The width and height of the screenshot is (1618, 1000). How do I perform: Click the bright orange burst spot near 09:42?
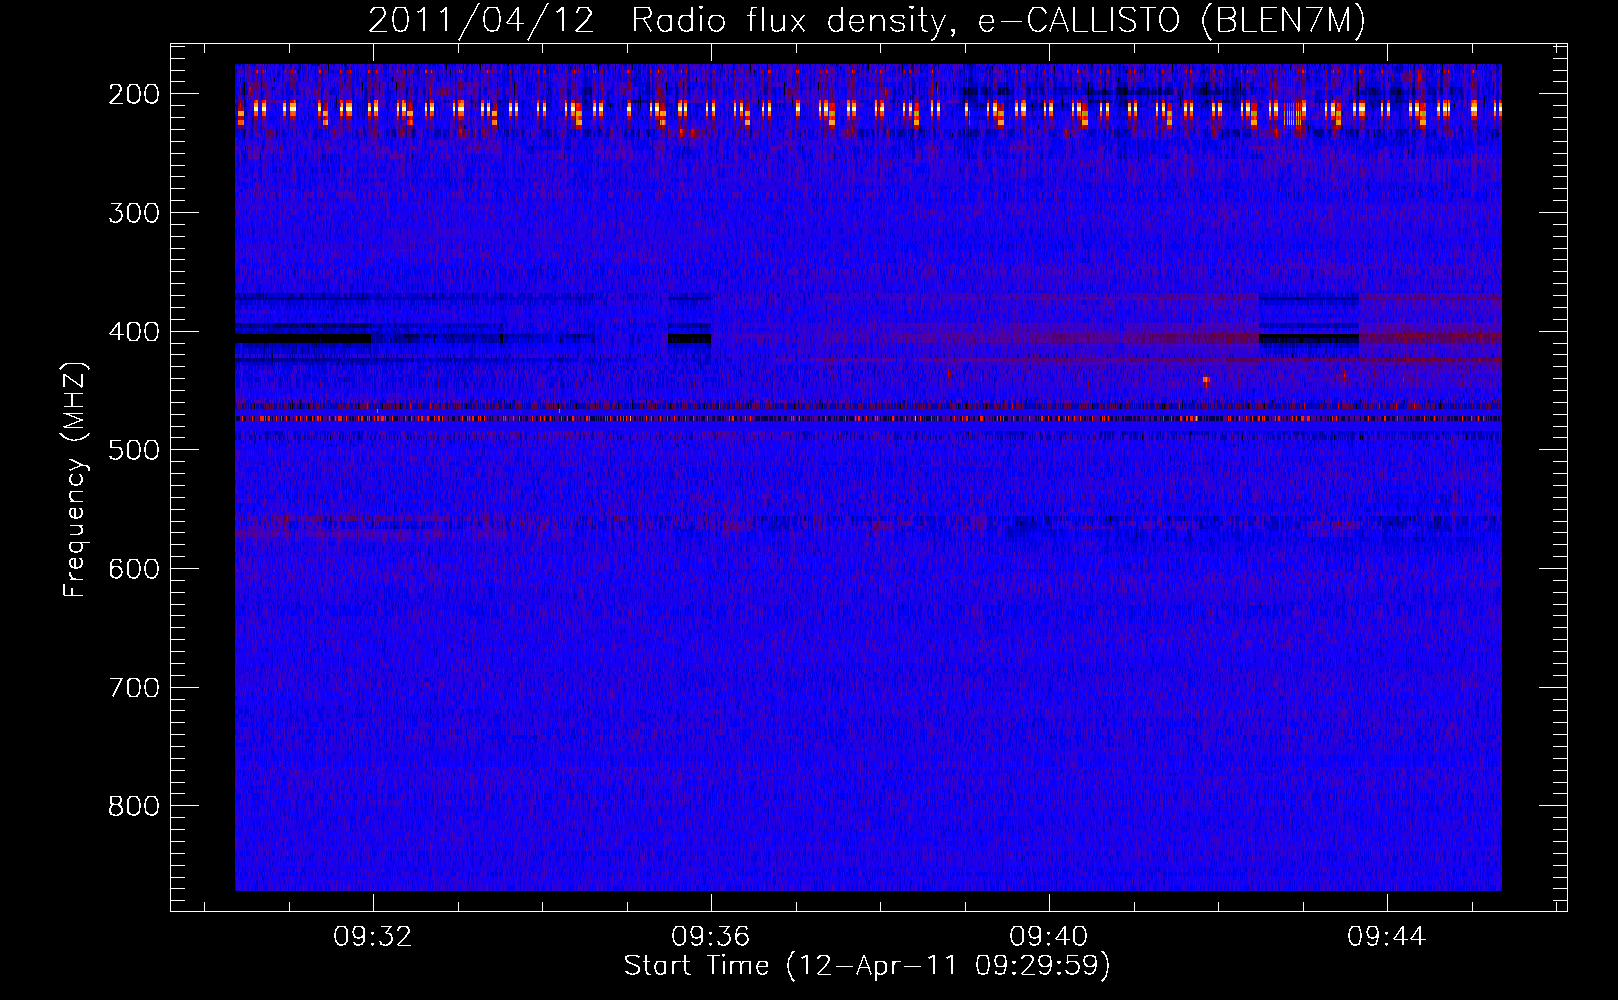click(1206, 380)
